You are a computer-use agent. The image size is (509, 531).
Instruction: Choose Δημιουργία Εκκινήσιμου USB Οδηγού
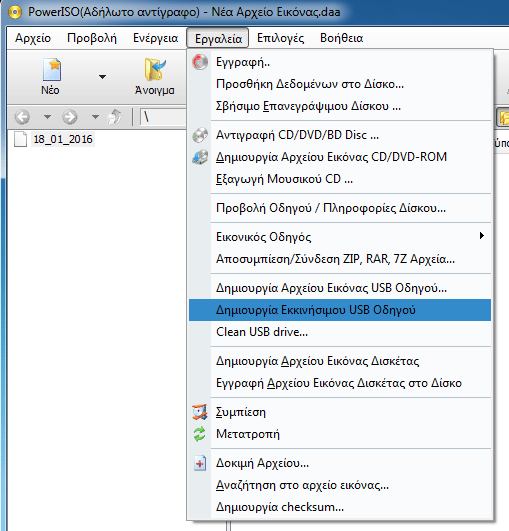(340, 310)
